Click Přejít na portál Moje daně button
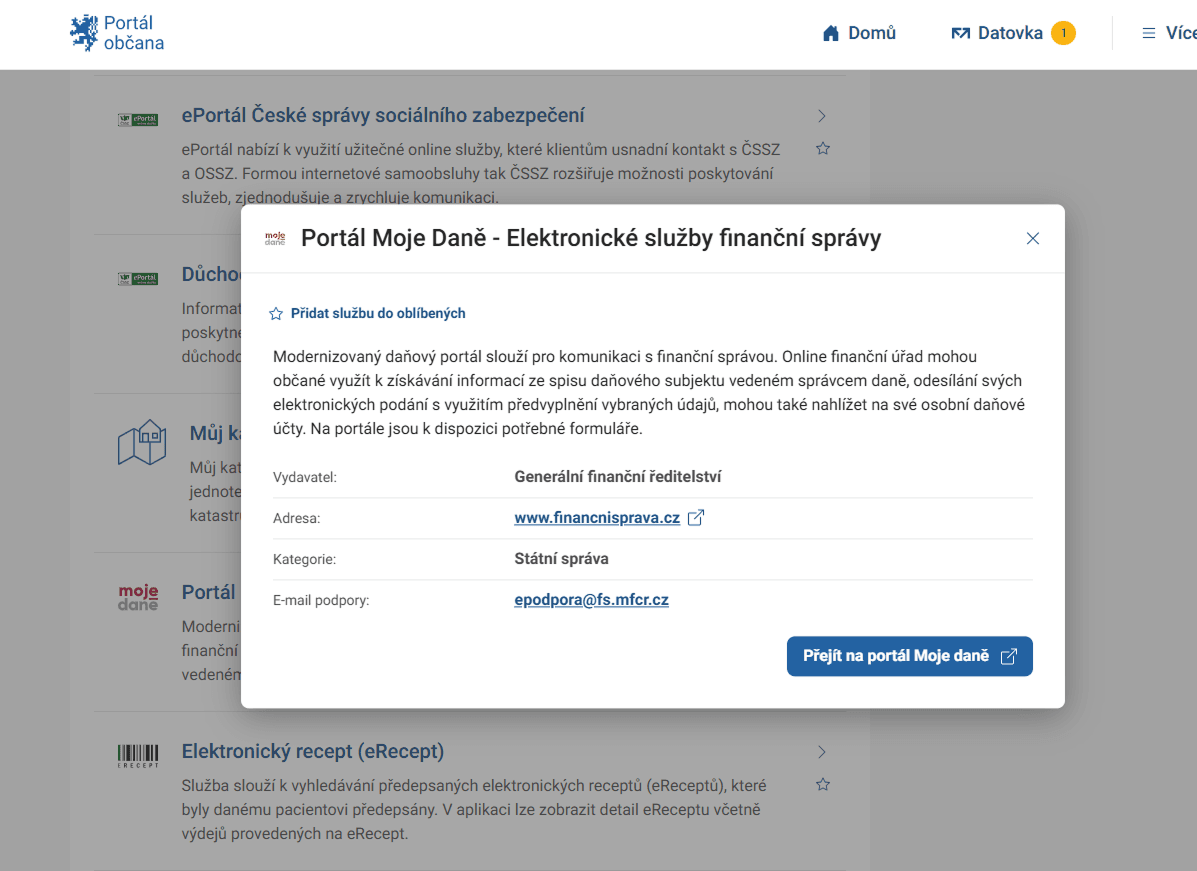Viewport: 1197px width, 871px height. (x=909, y=656)
